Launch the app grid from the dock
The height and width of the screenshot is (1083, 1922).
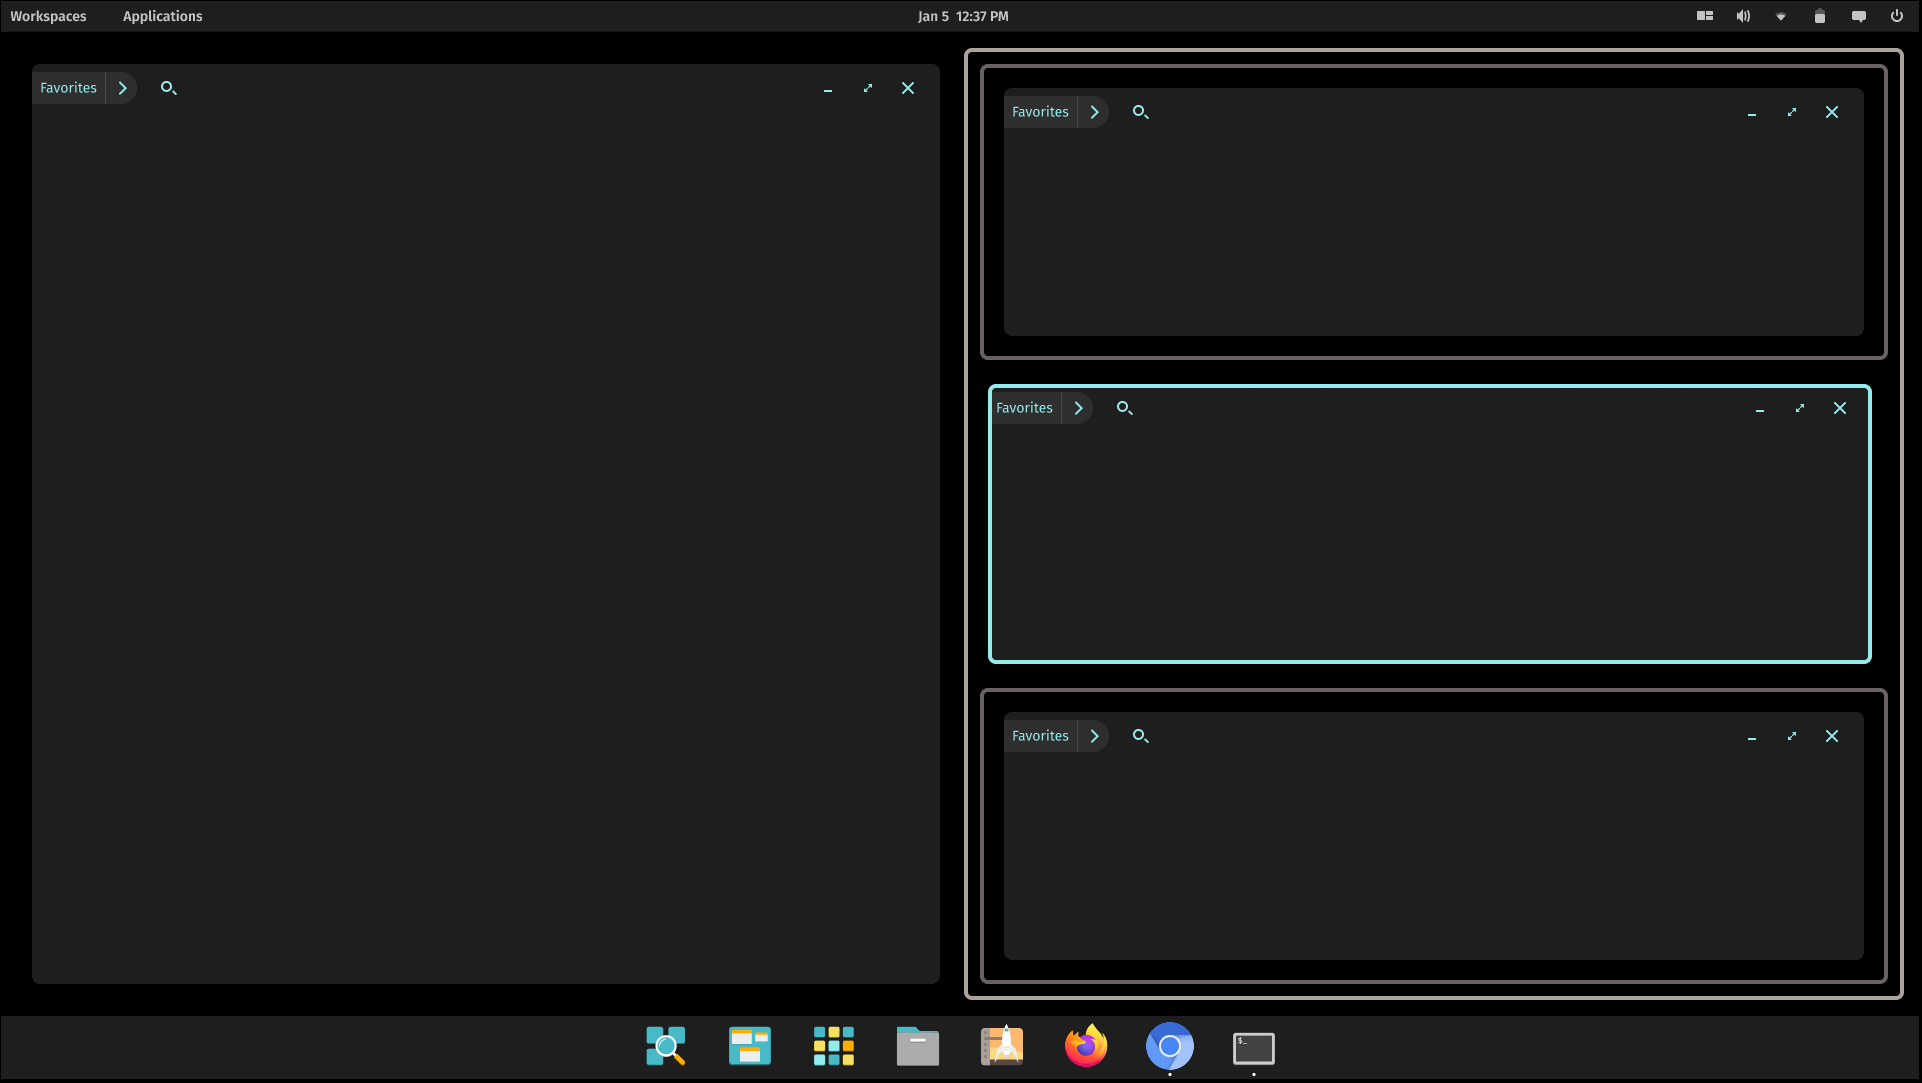(834, 1047)
